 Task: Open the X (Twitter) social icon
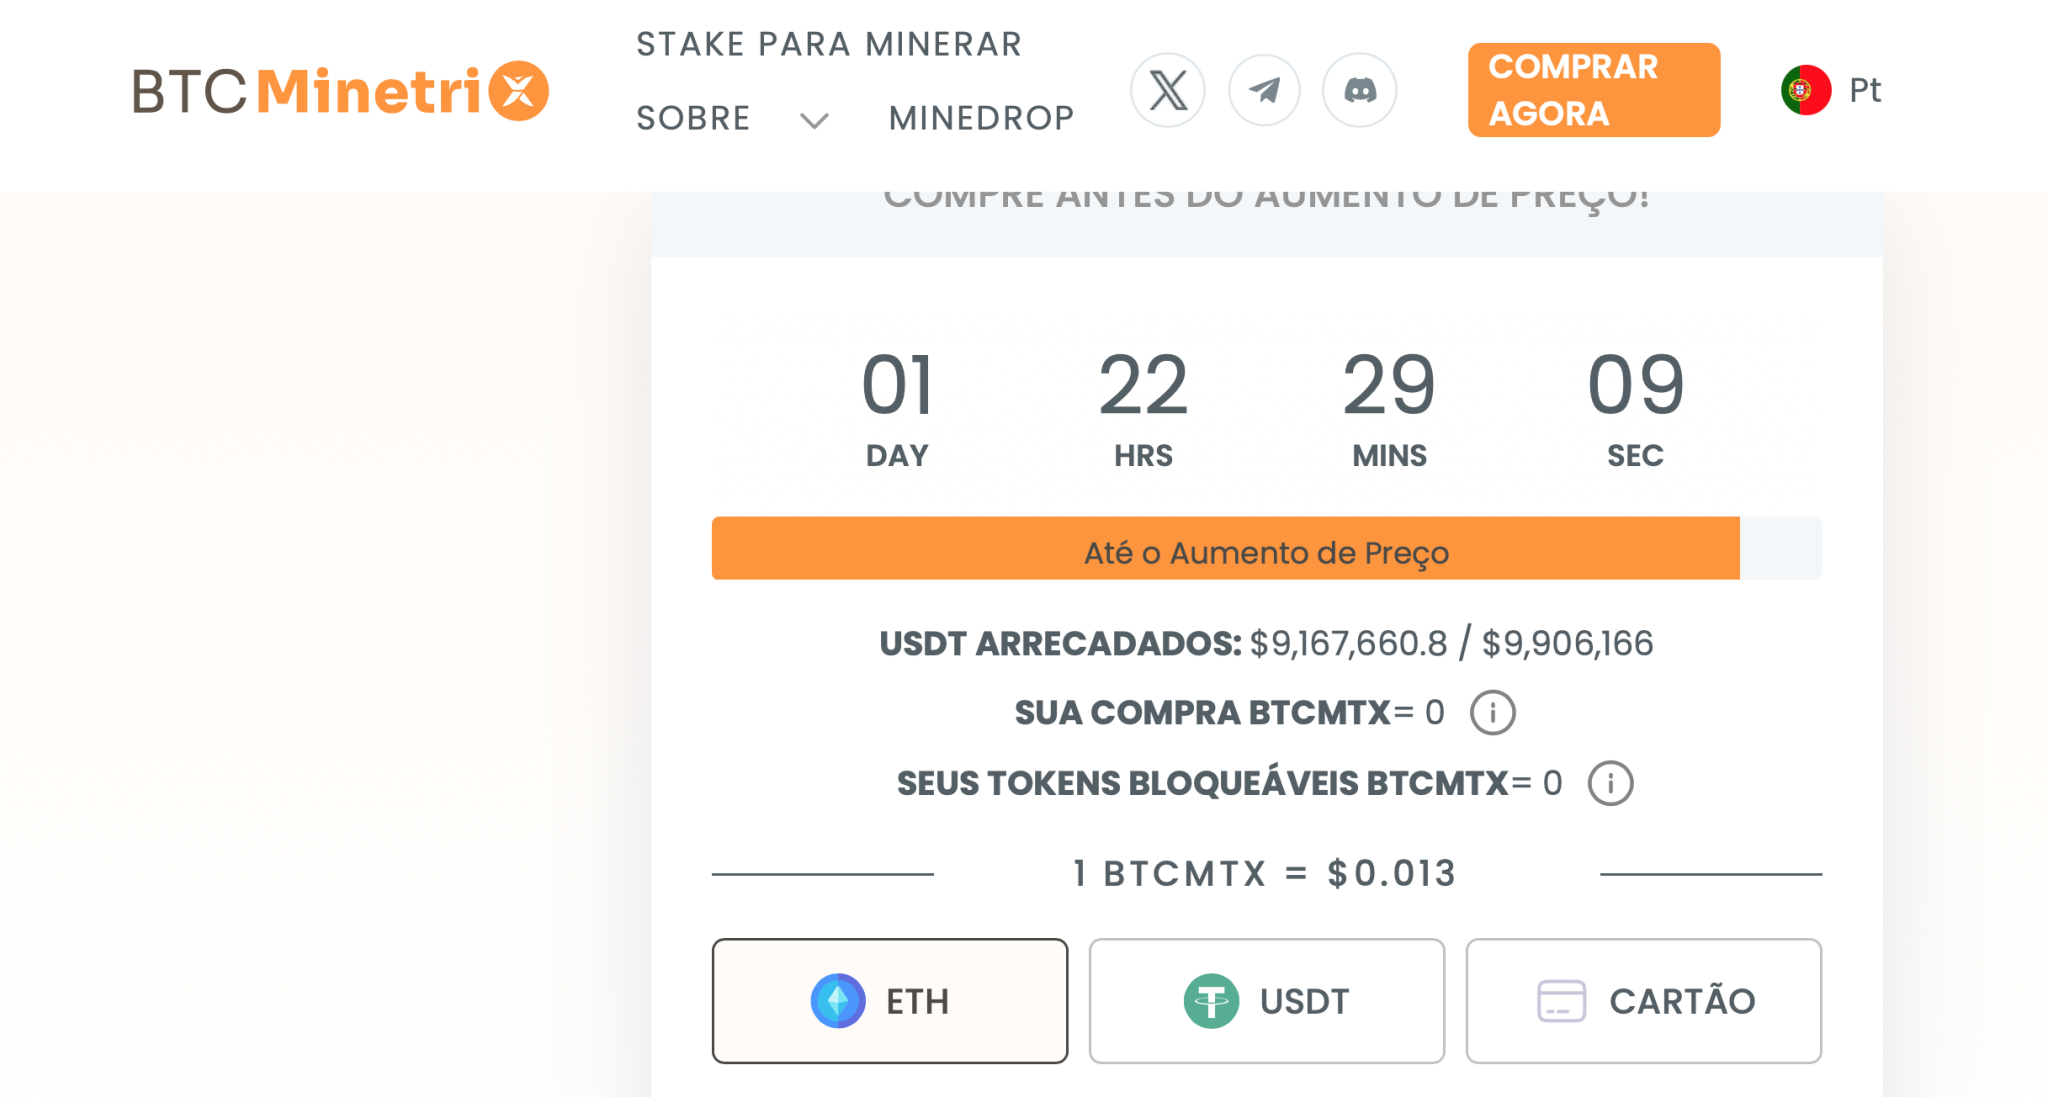click(x=1167, y=90)
